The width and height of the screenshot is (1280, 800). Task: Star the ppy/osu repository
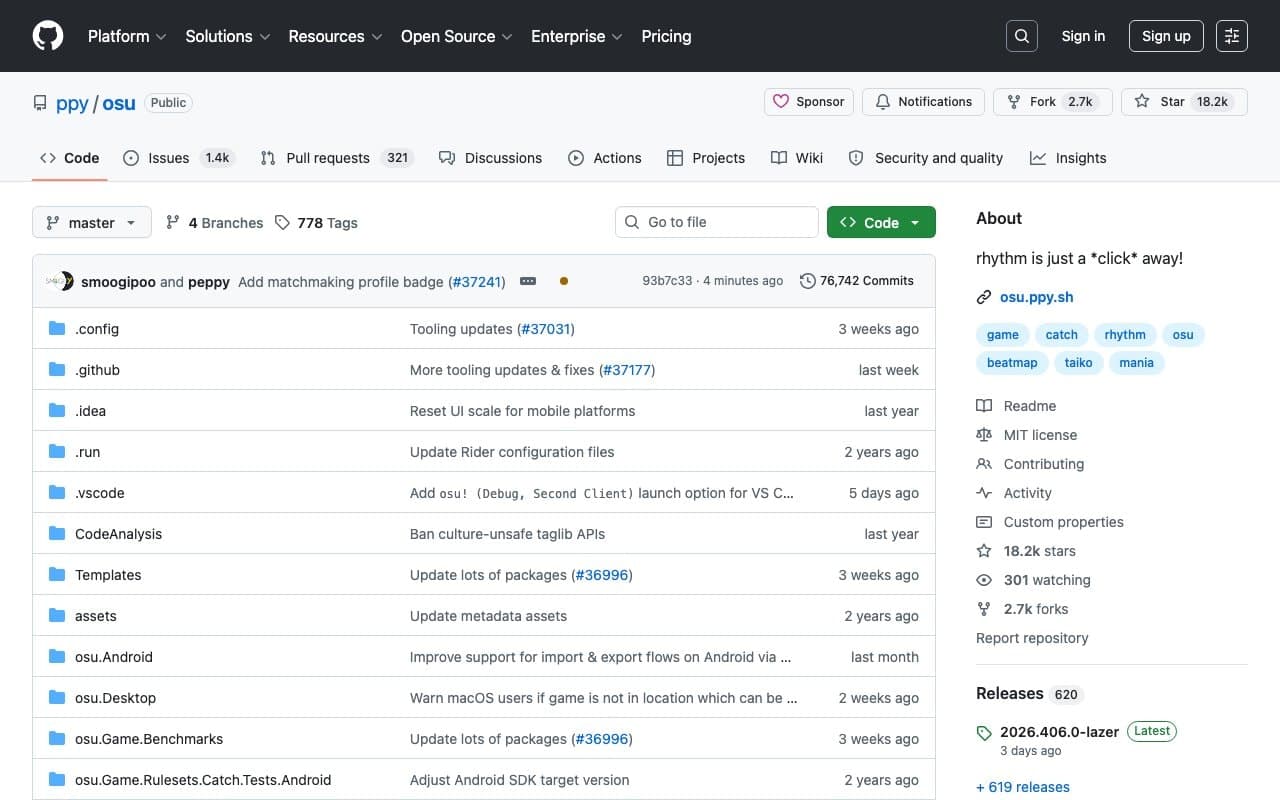(1184, 102)
